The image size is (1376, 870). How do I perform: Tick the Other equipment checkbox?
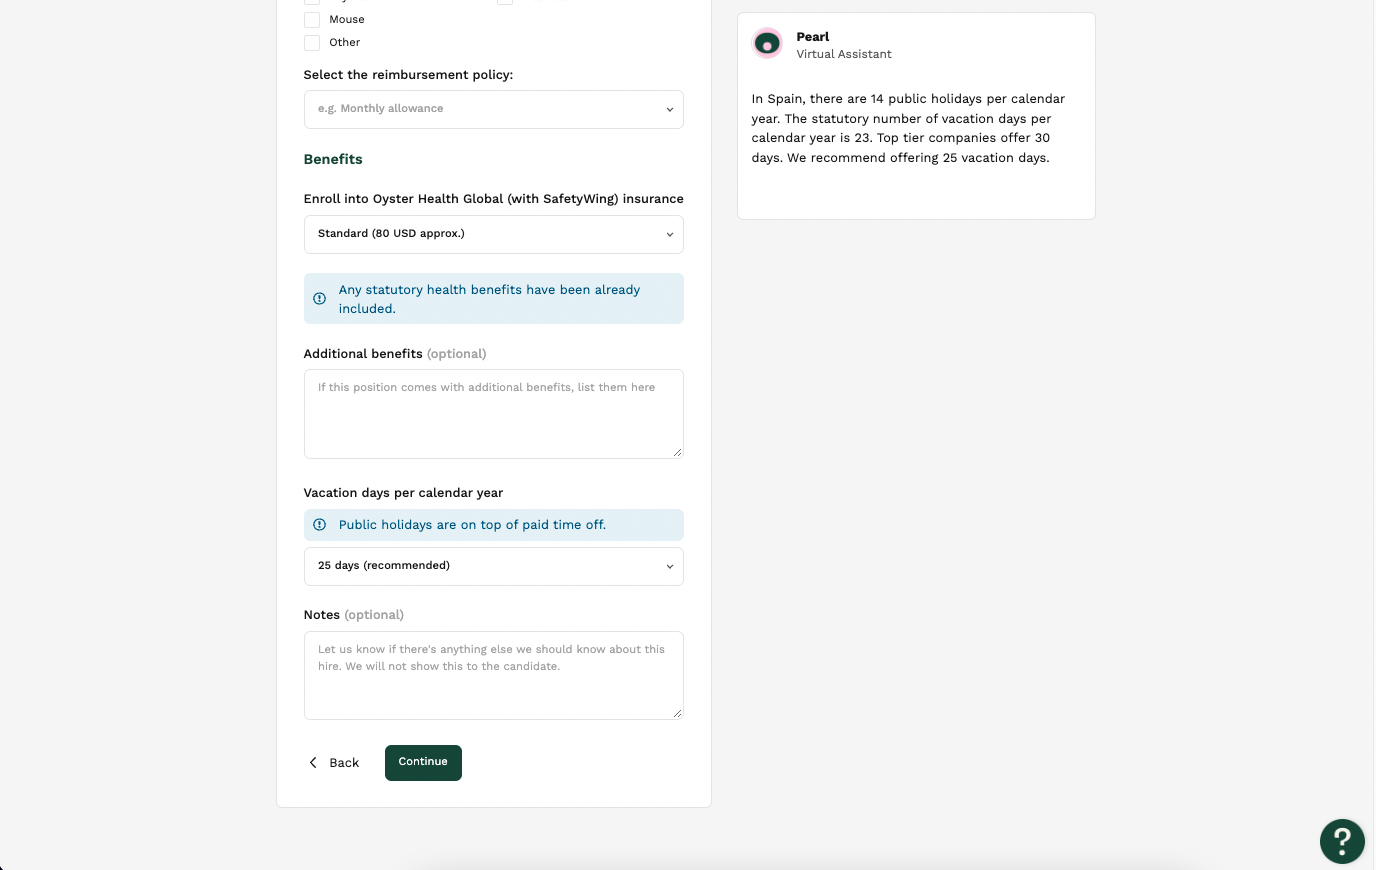click(312, 43)
